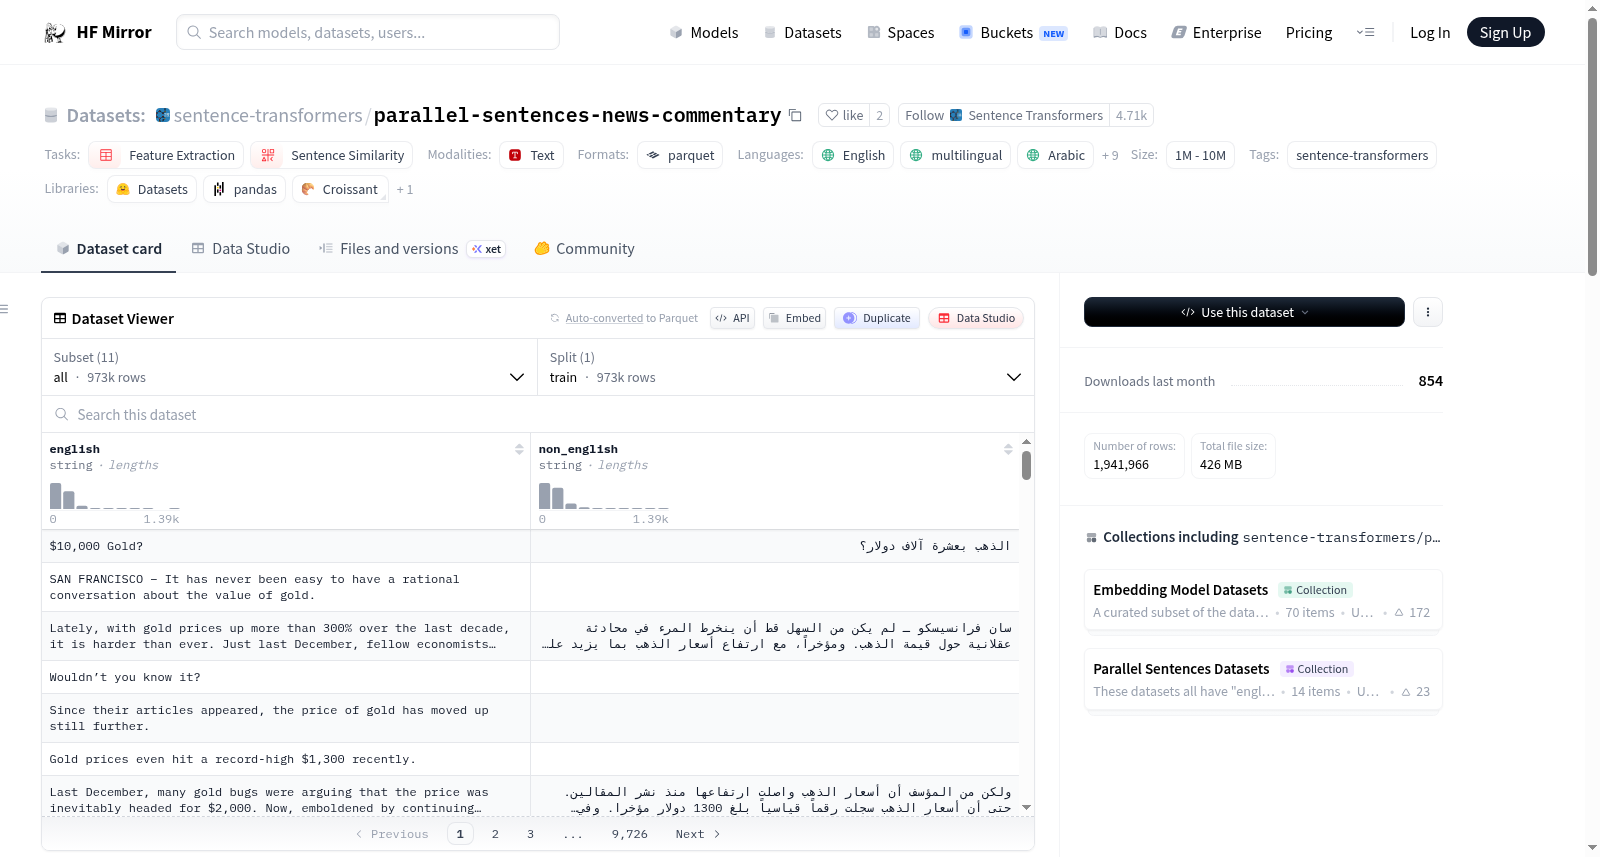This screenshot has width=1600, height=857.
Task: Click the Duplicate button
Action: [x=877, y=318]
